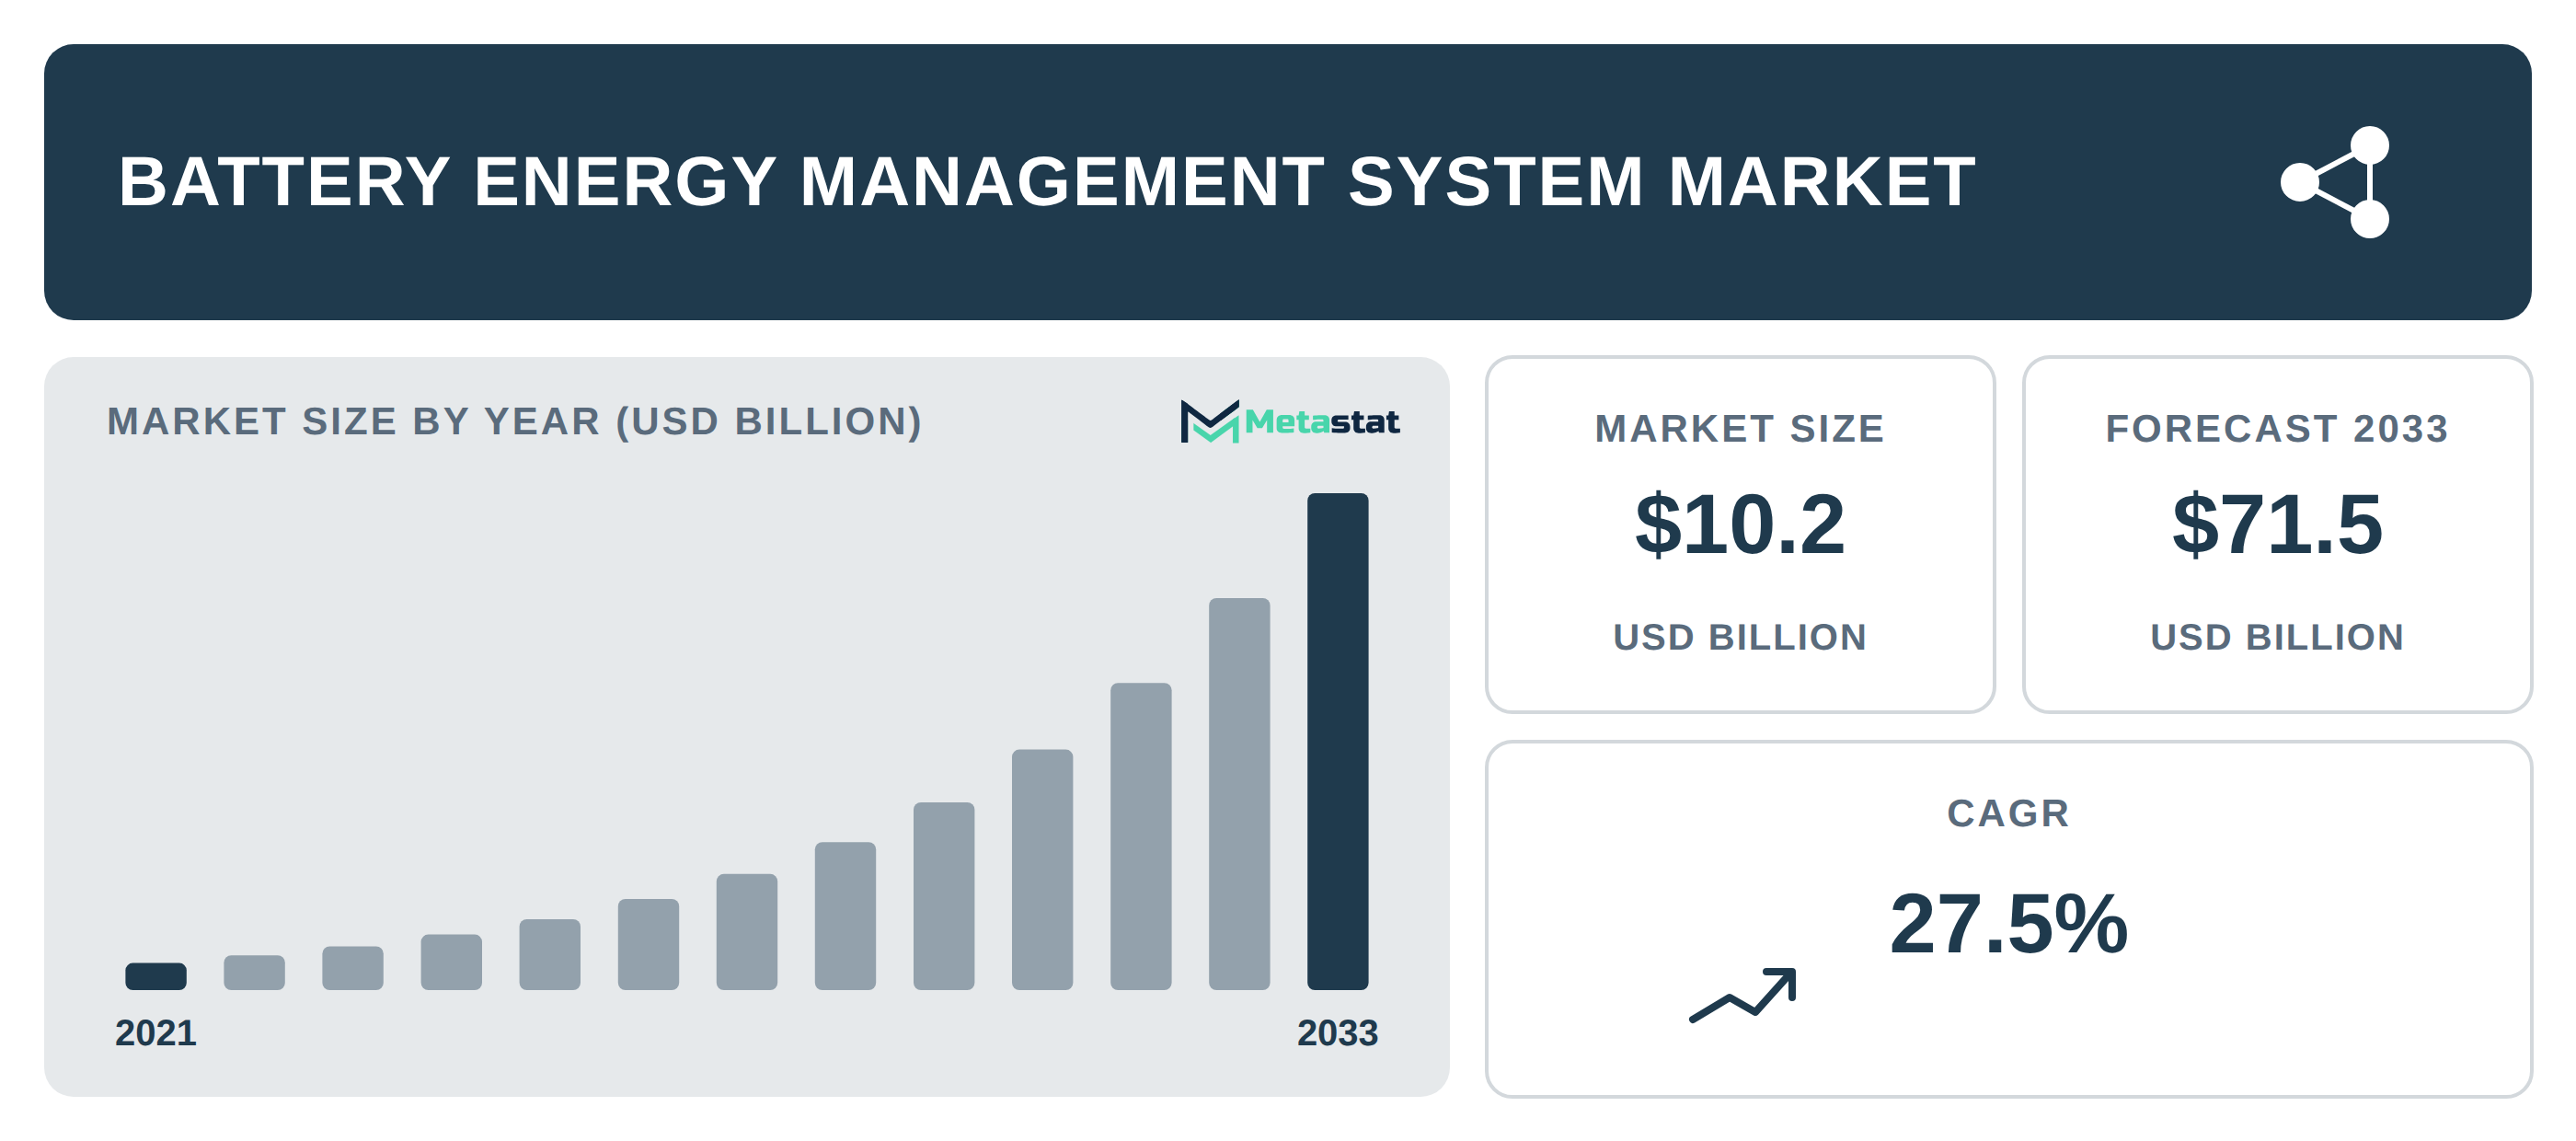Select the dark 2021 bar

[x=156, y=976]
